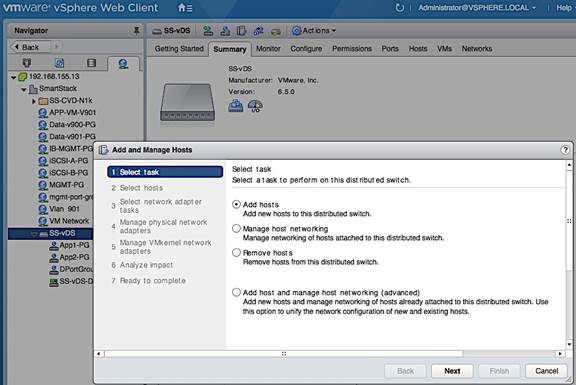Open the Help link in header
This screenshot has width=576, height=385.
click(564, 7)
